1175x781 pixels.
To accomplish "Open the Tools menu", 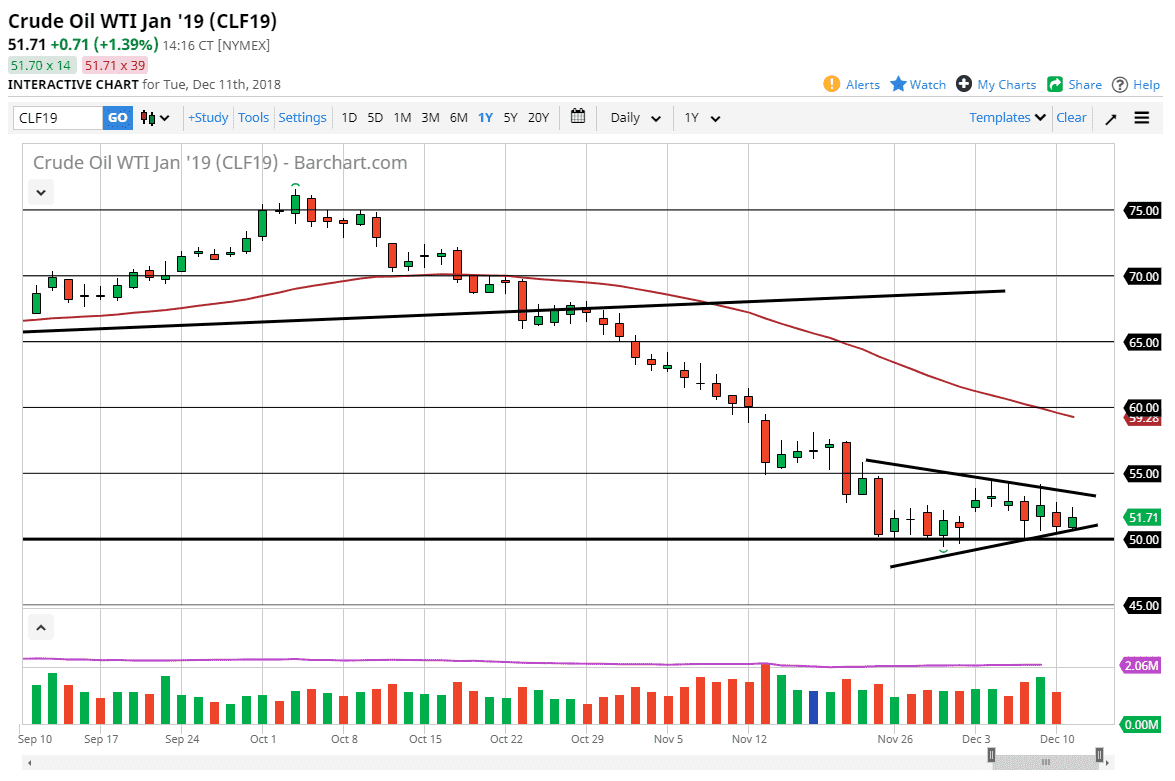I will 253,118.
